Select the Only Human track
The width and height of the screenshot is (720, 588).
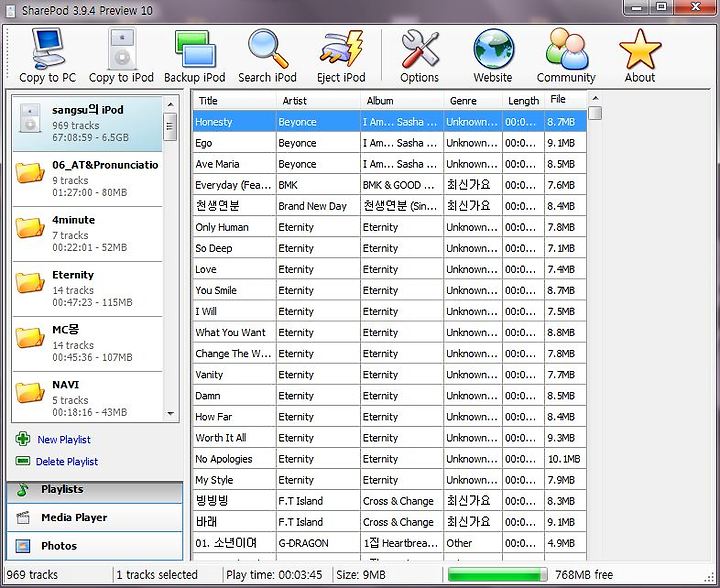(390, 227)
